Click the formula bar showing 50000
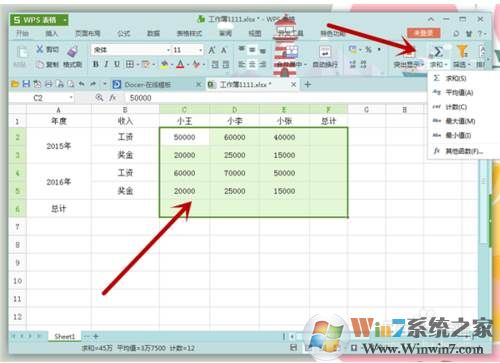The width and height of the screenshot is (500, 363). tap(277, 98)
